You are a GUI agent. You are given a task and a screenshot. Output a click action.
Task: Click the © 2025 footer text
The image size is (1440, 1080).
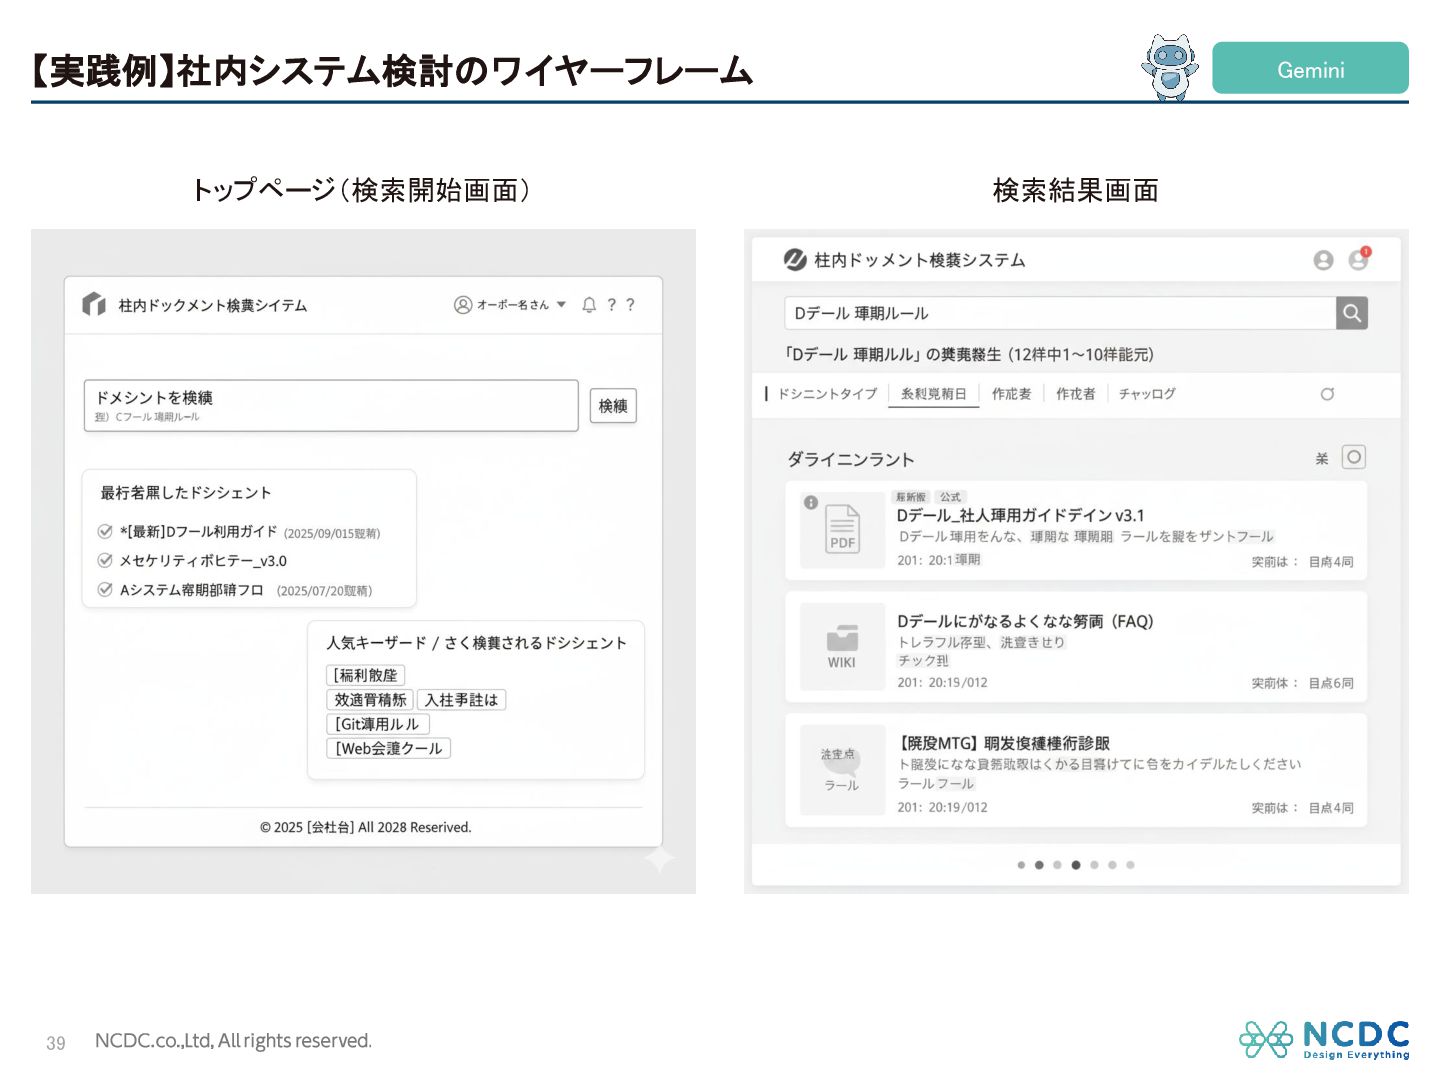coord(366,827)
